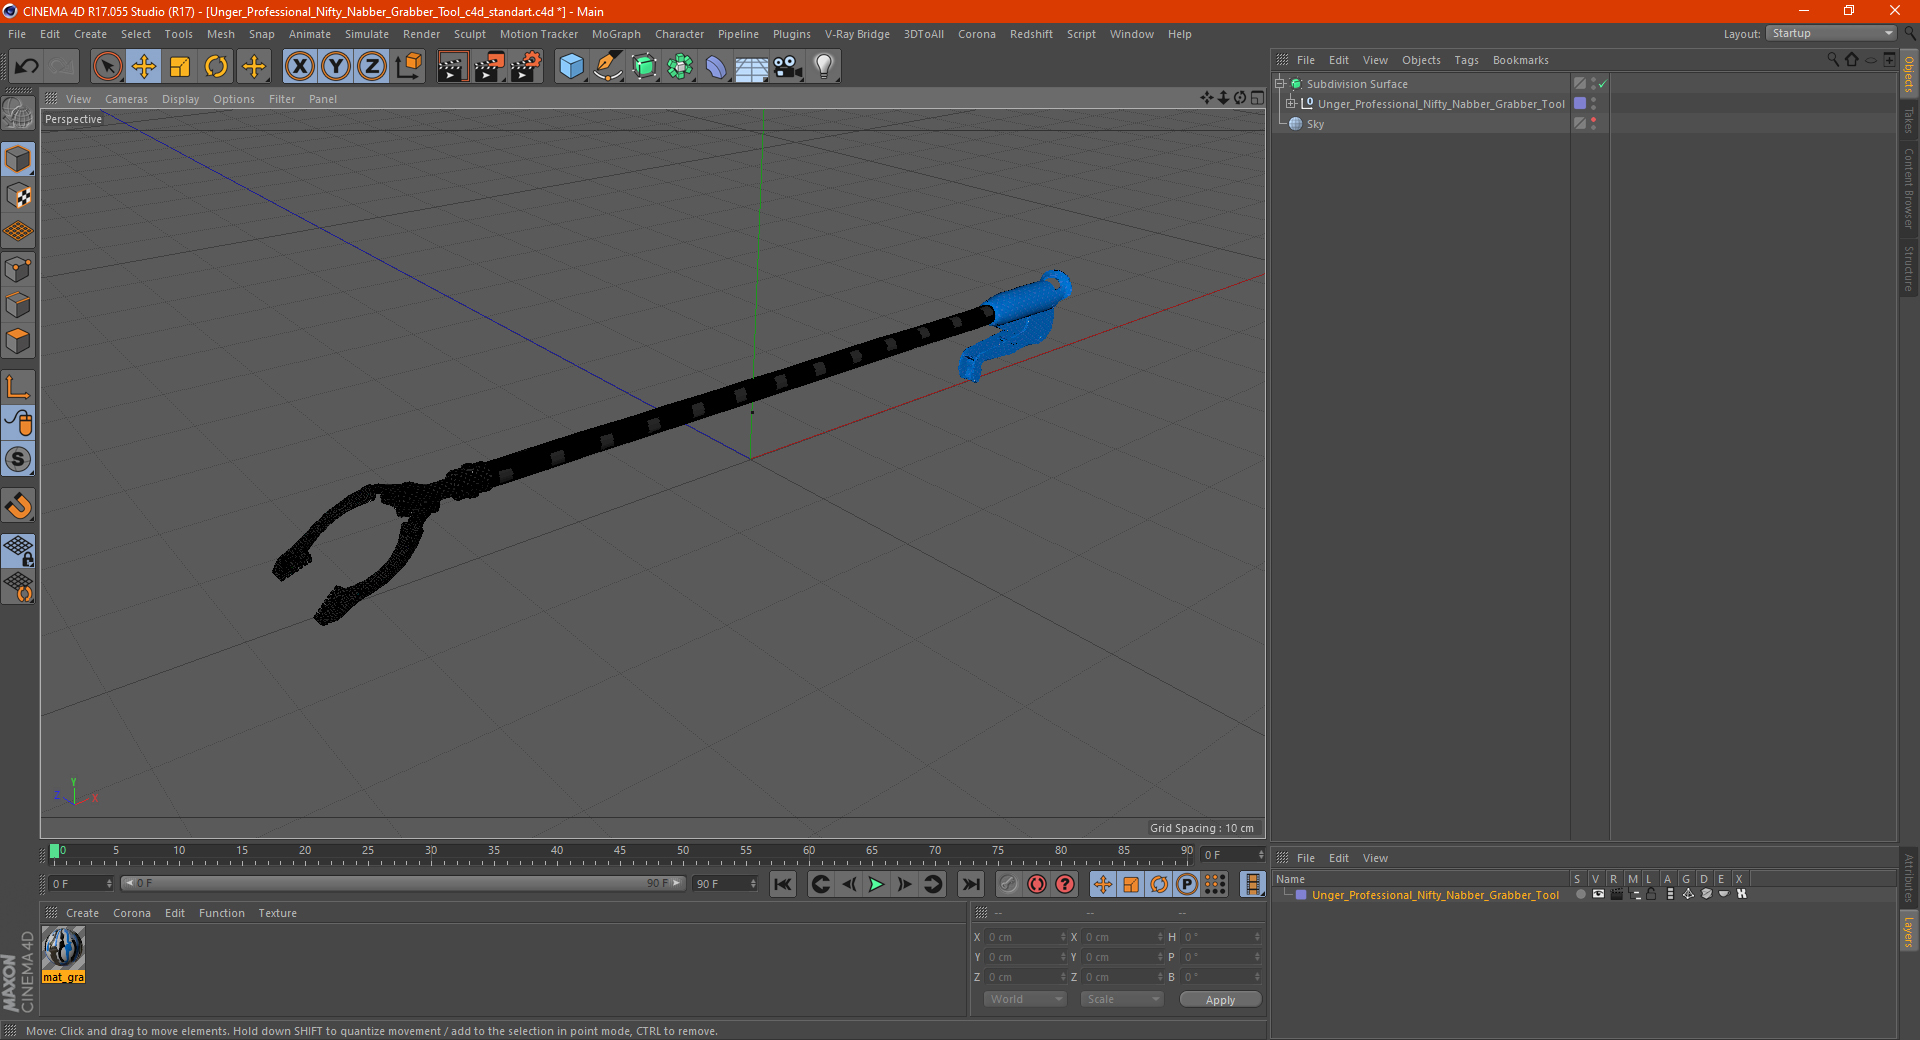Toggle layer Solo dot for Unger layer
Viewport: 1920px width, 1040px height.
point(1580,895)
